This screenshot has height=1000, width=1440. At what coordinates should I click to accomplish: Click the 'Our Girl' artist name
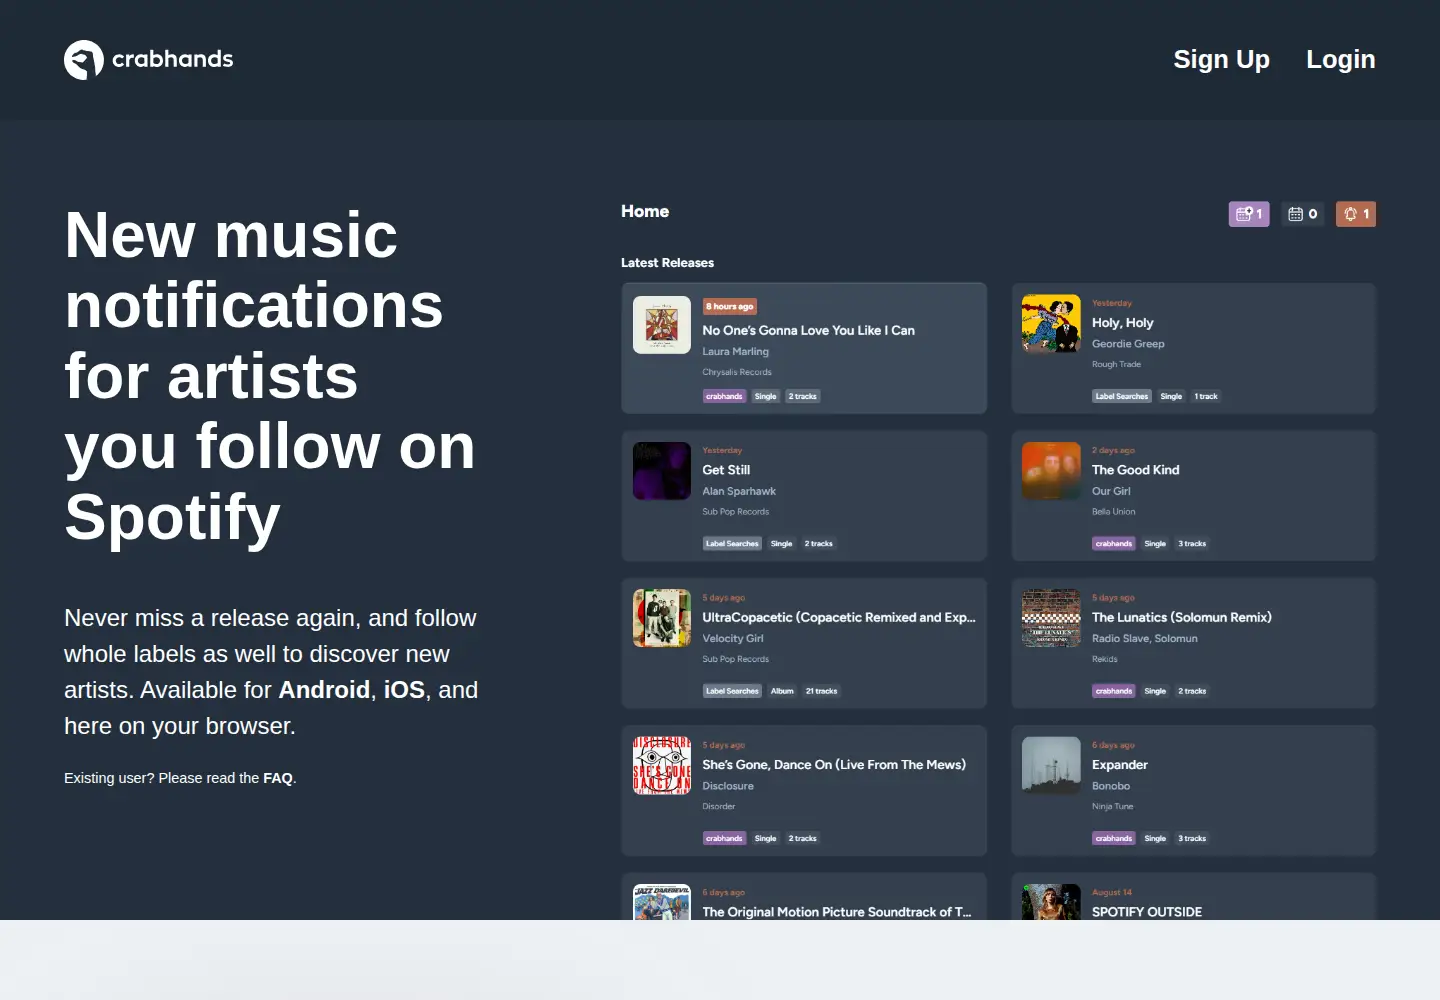tap(1111, 491)
